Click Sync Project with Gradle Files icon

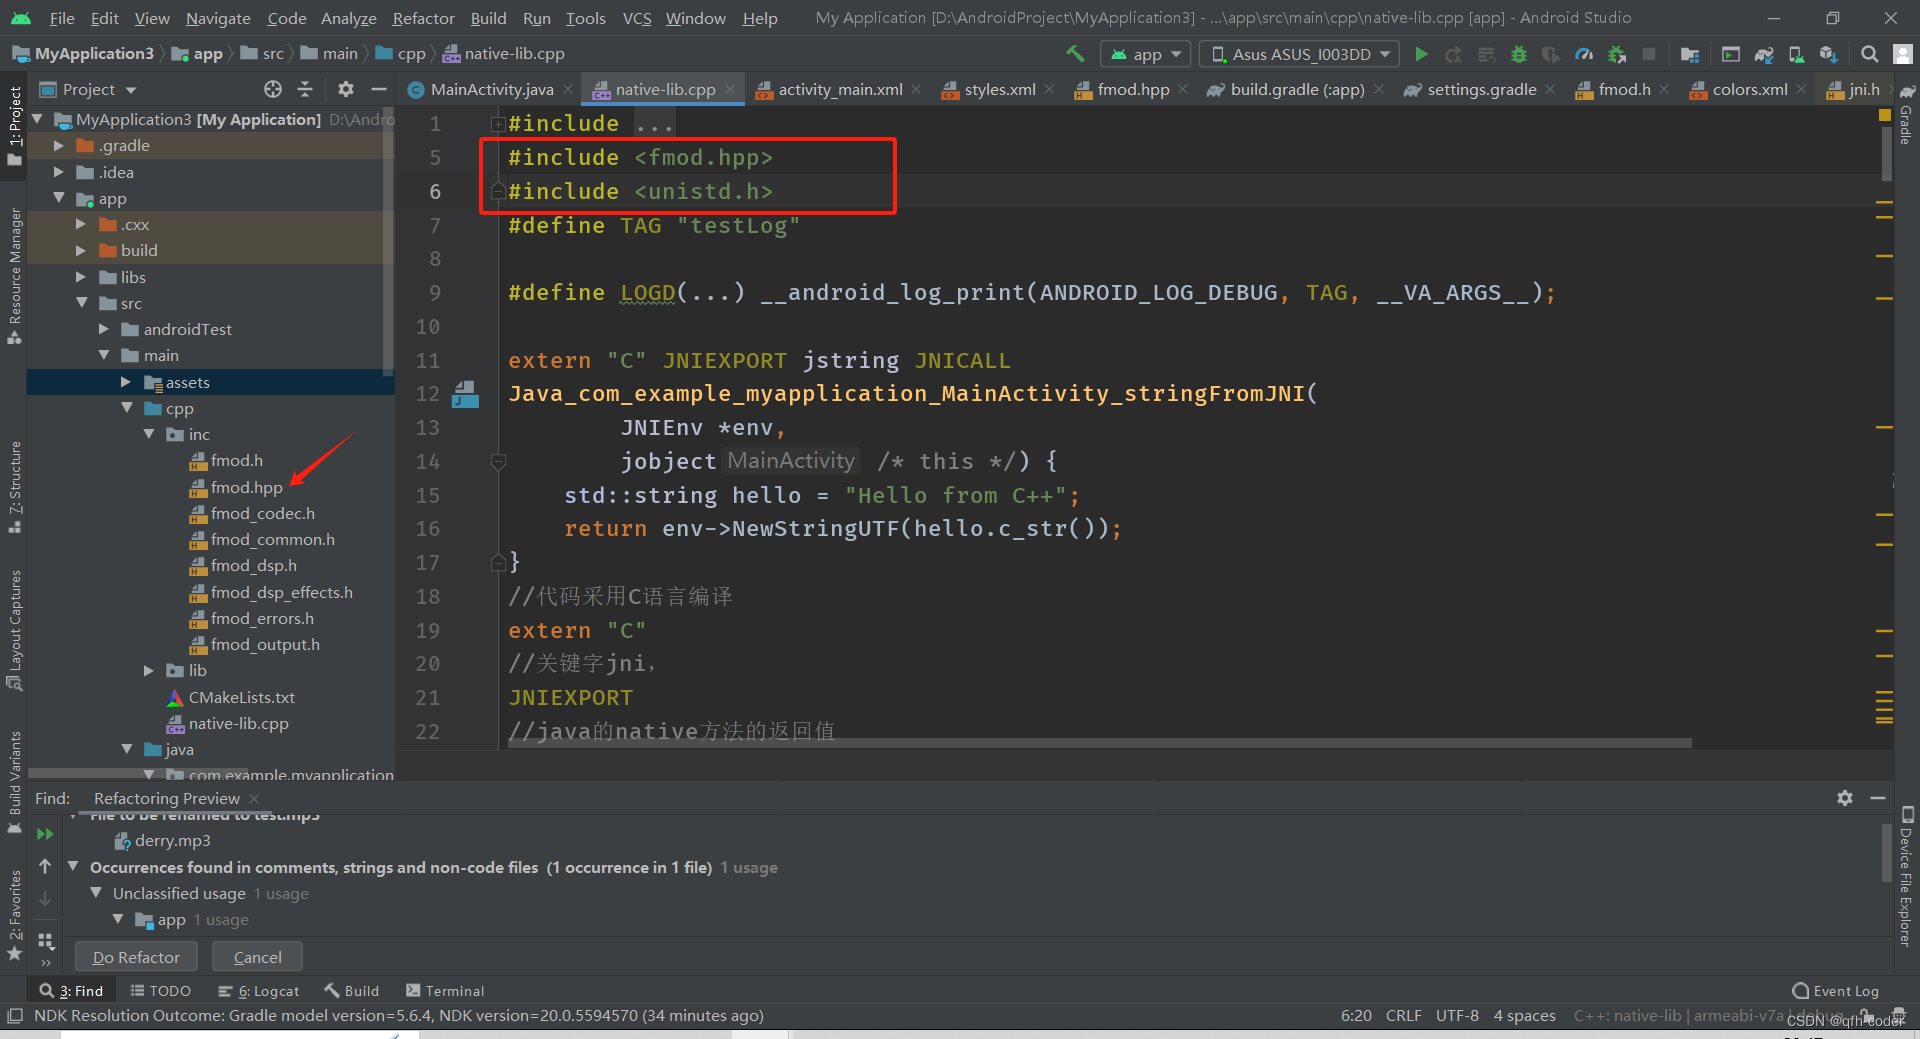tap(1764, 54)
